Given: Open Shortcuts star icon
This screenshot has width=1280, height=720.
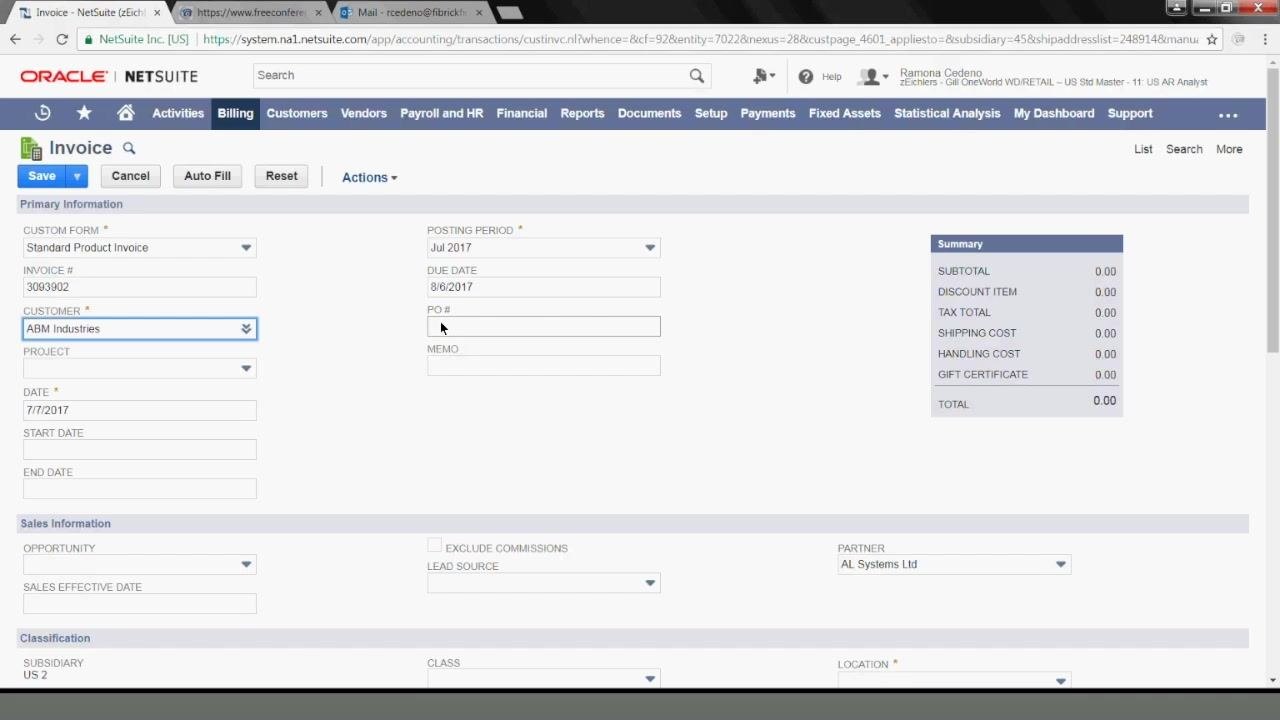Looking at the screenshot, I should click(84, 113).
